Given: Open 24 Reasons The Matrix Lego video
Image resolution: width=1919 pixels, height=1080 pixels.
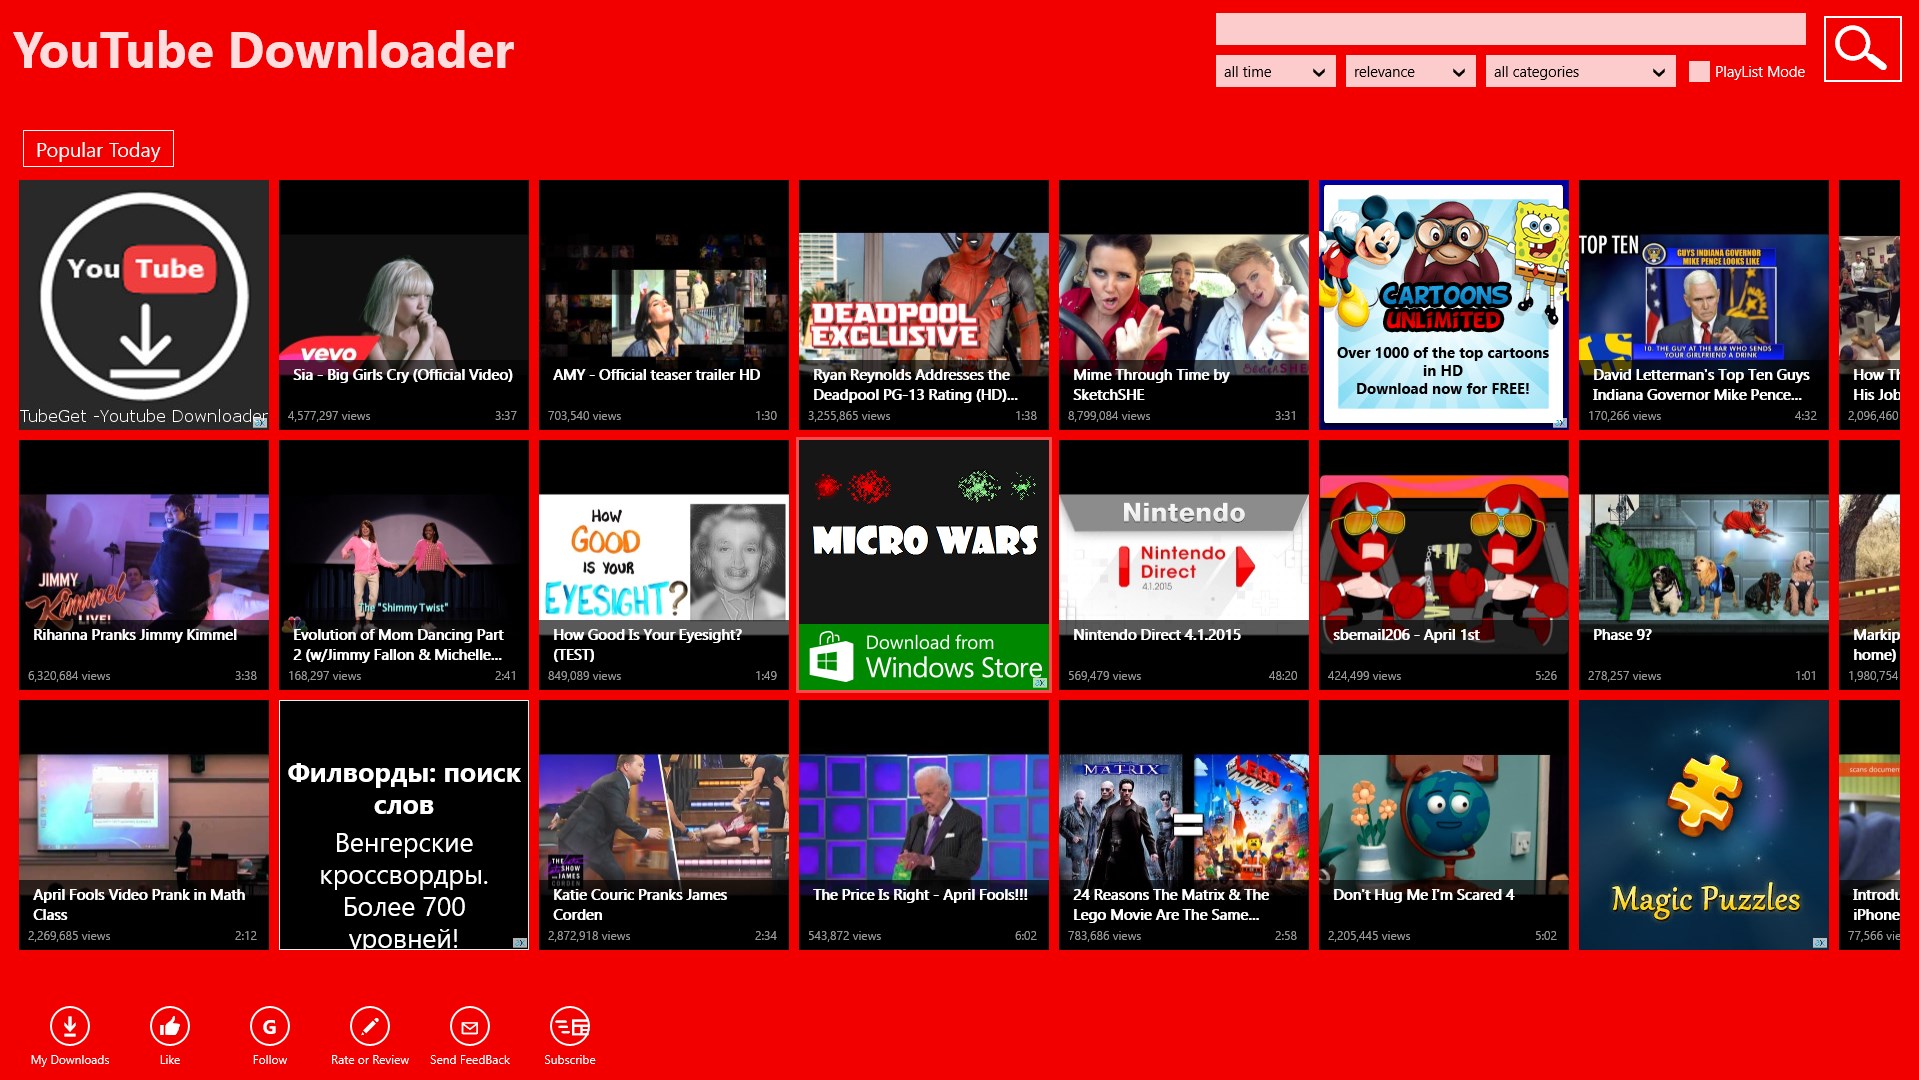Looking at the screenshot, I should [x=1184, y=825].
